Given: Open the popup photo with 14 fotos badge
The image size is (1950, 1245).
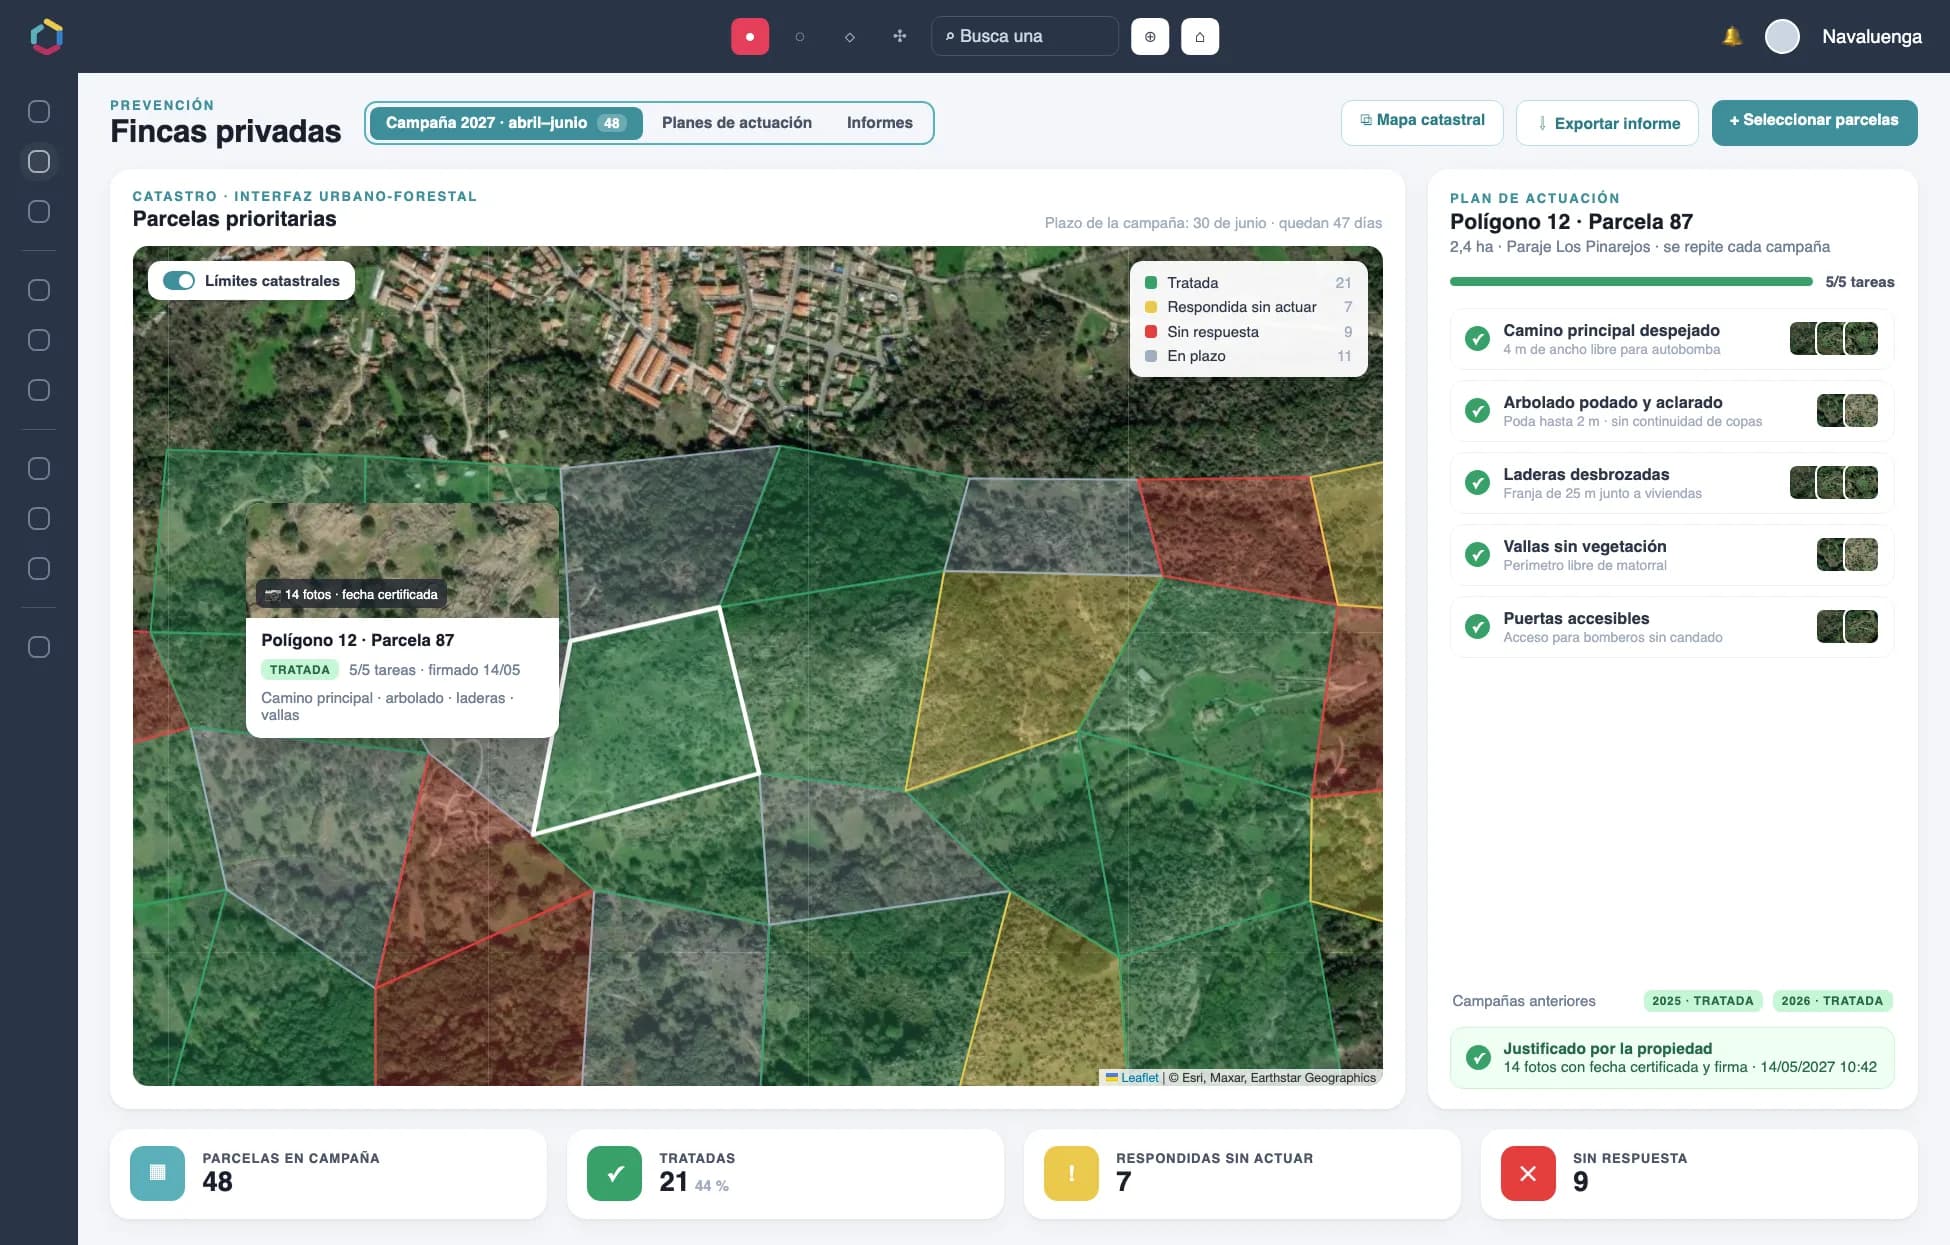Looking at the screenshot, I should [x=402, y=560].
